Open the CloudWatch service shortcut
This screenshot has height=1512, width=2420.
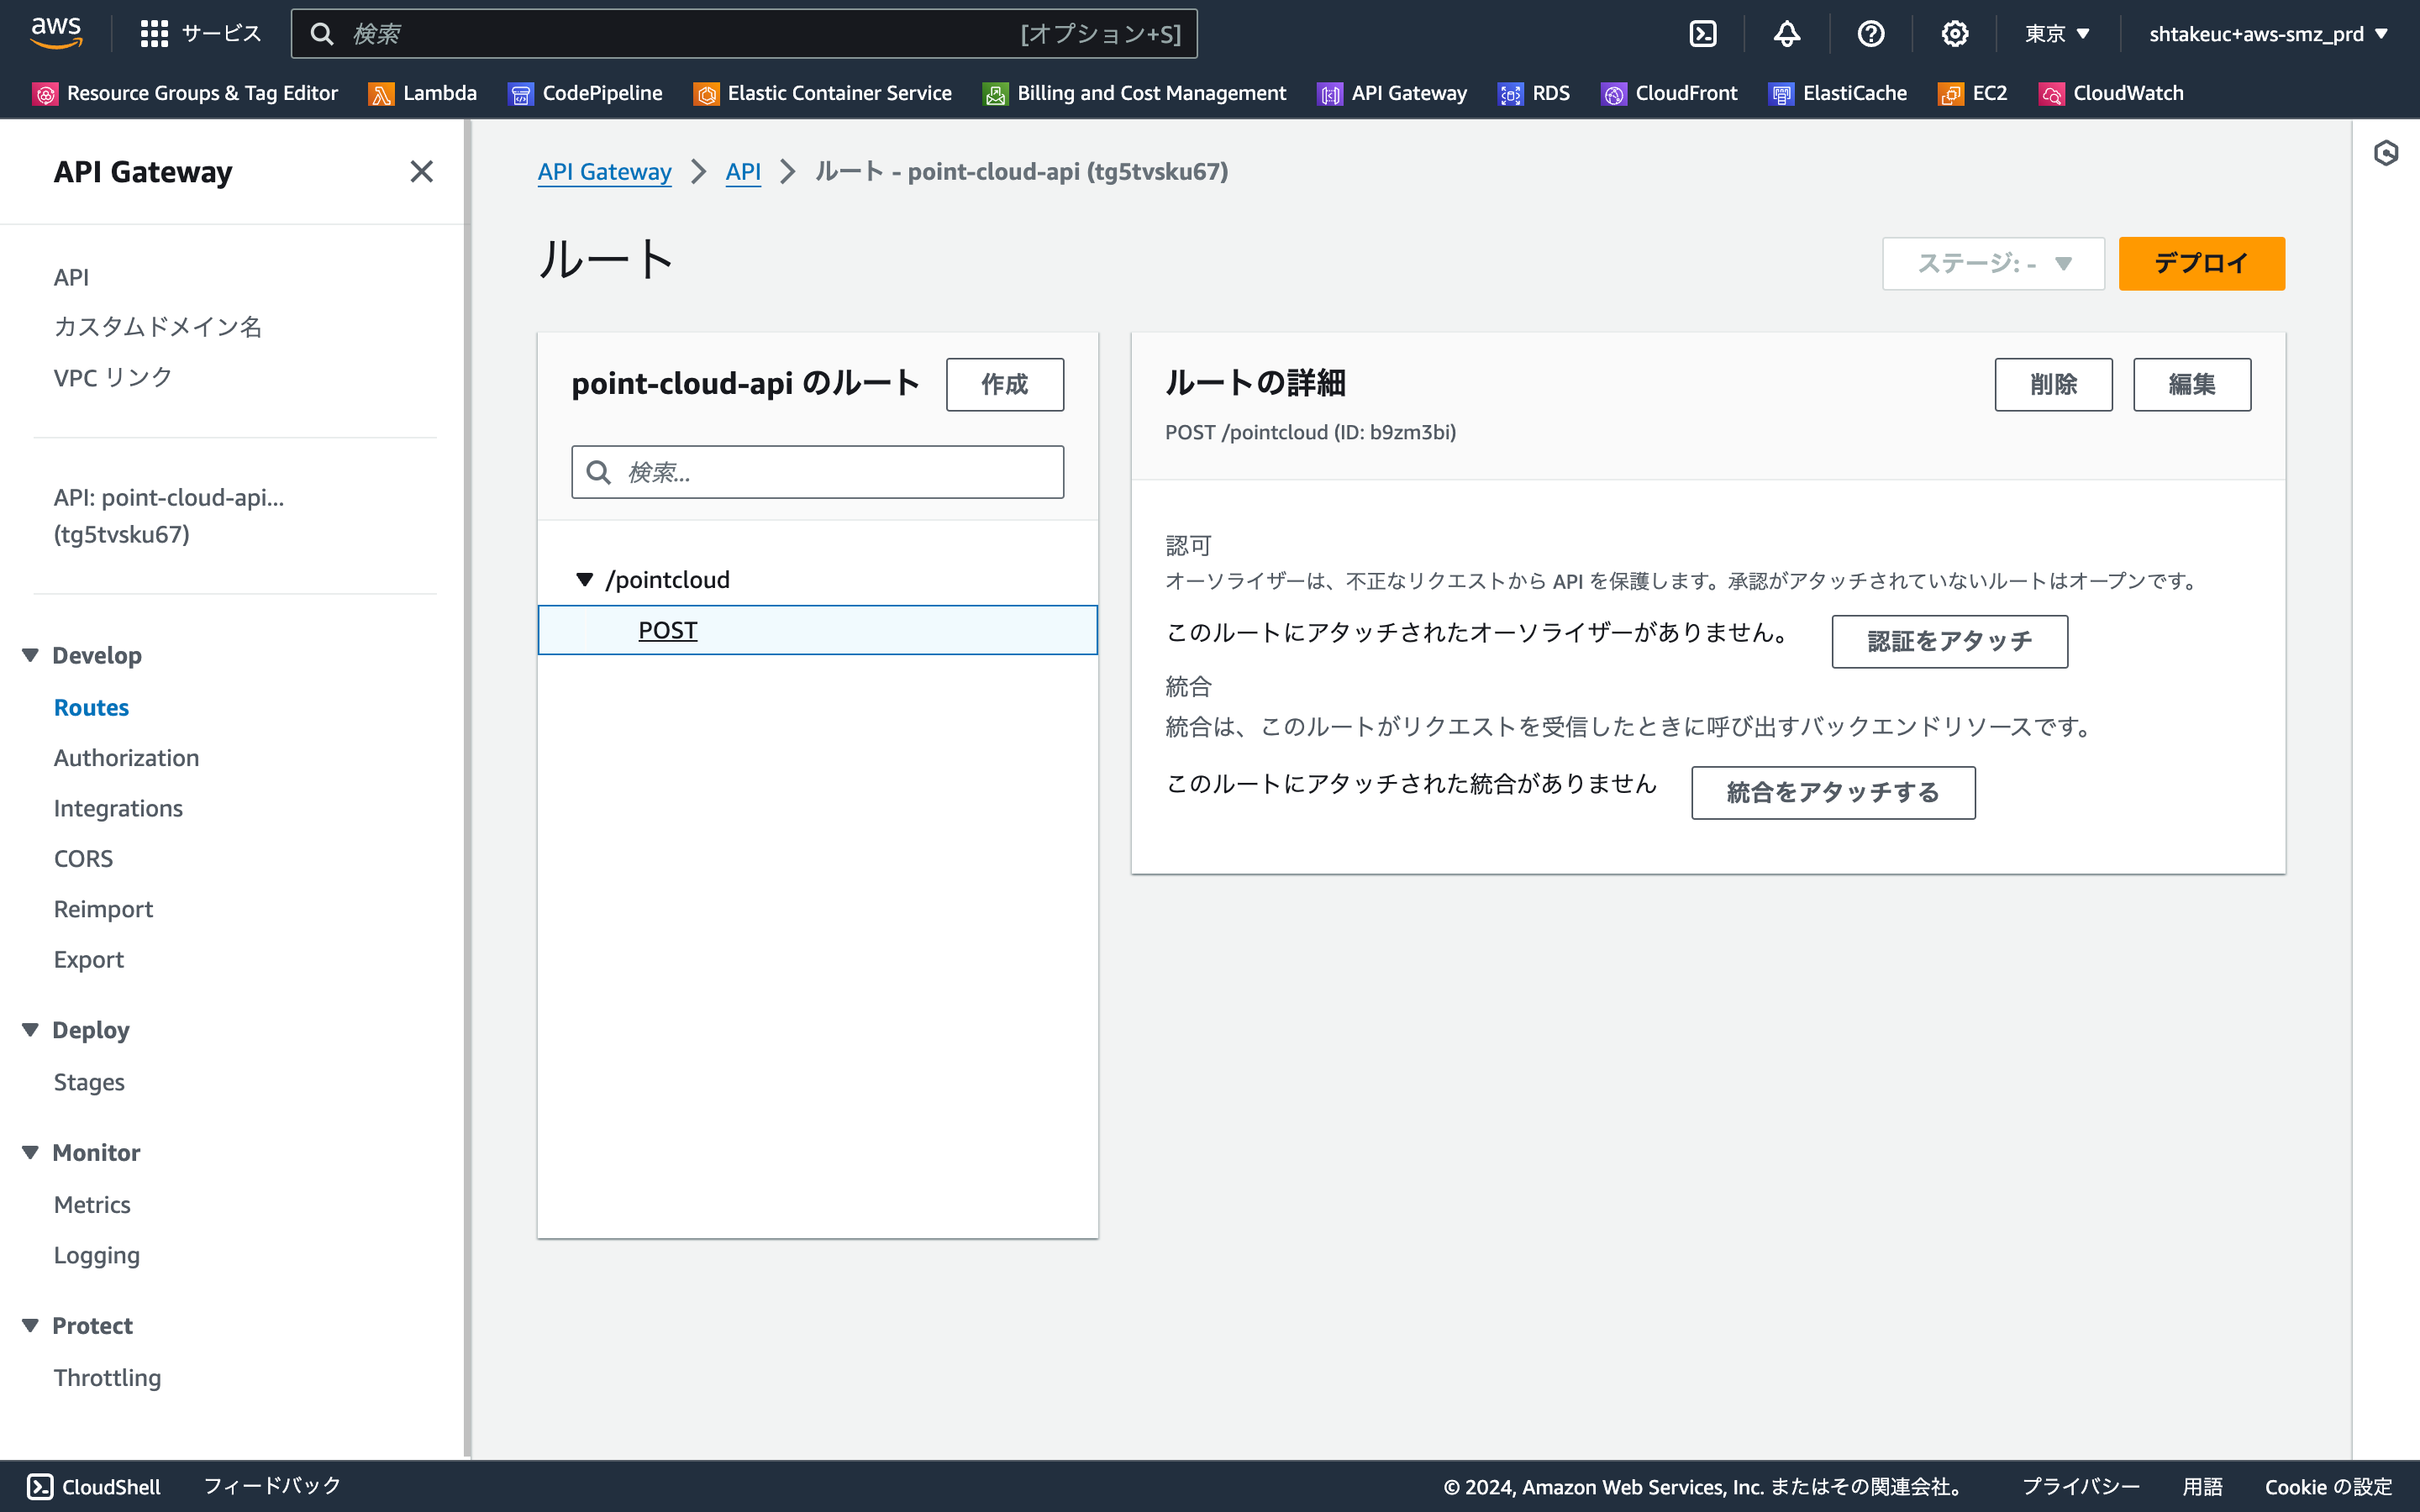2112,93
